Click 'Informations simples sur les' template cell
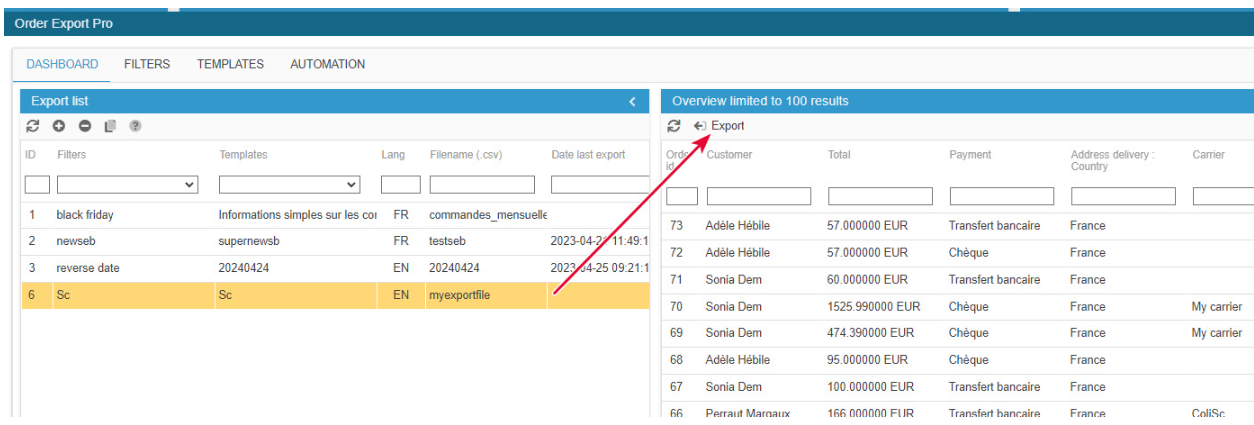 (x=297, y=215)
